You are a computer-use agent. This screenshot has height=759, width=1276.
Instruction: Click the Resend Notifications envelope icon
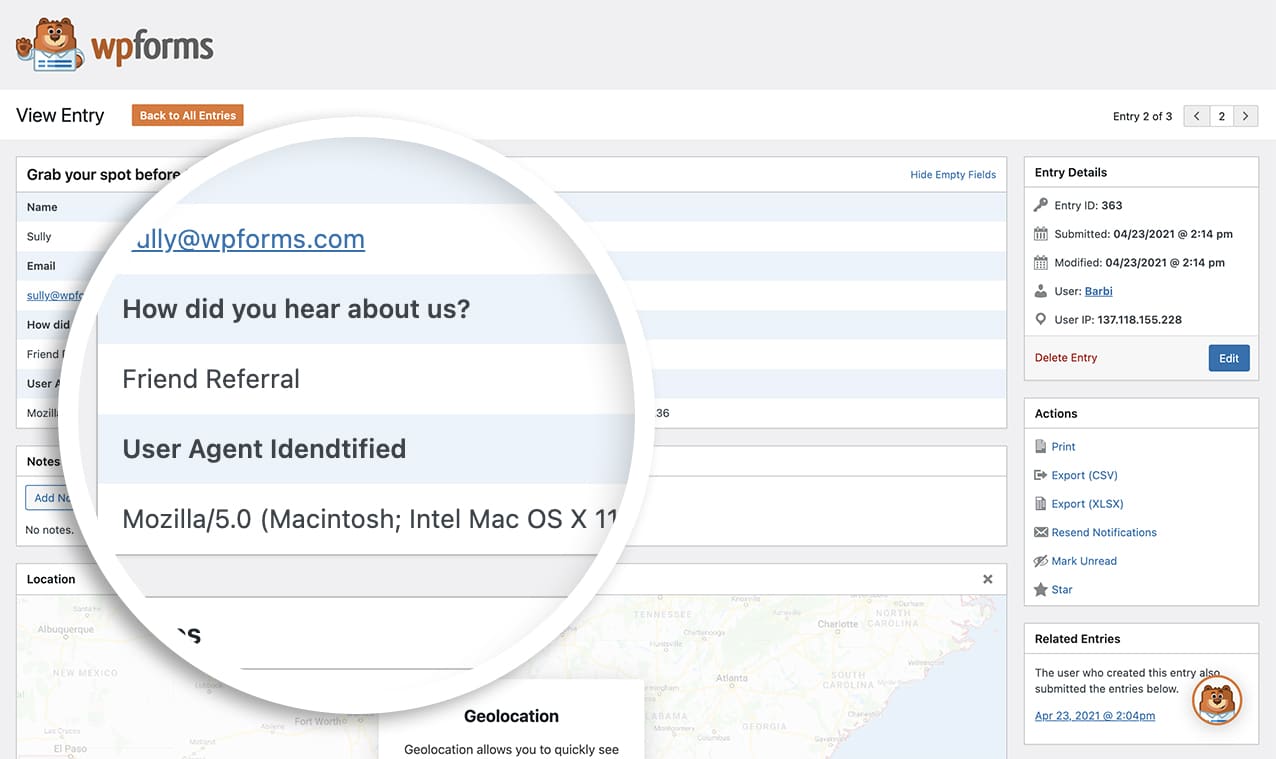coord(1040,532)
